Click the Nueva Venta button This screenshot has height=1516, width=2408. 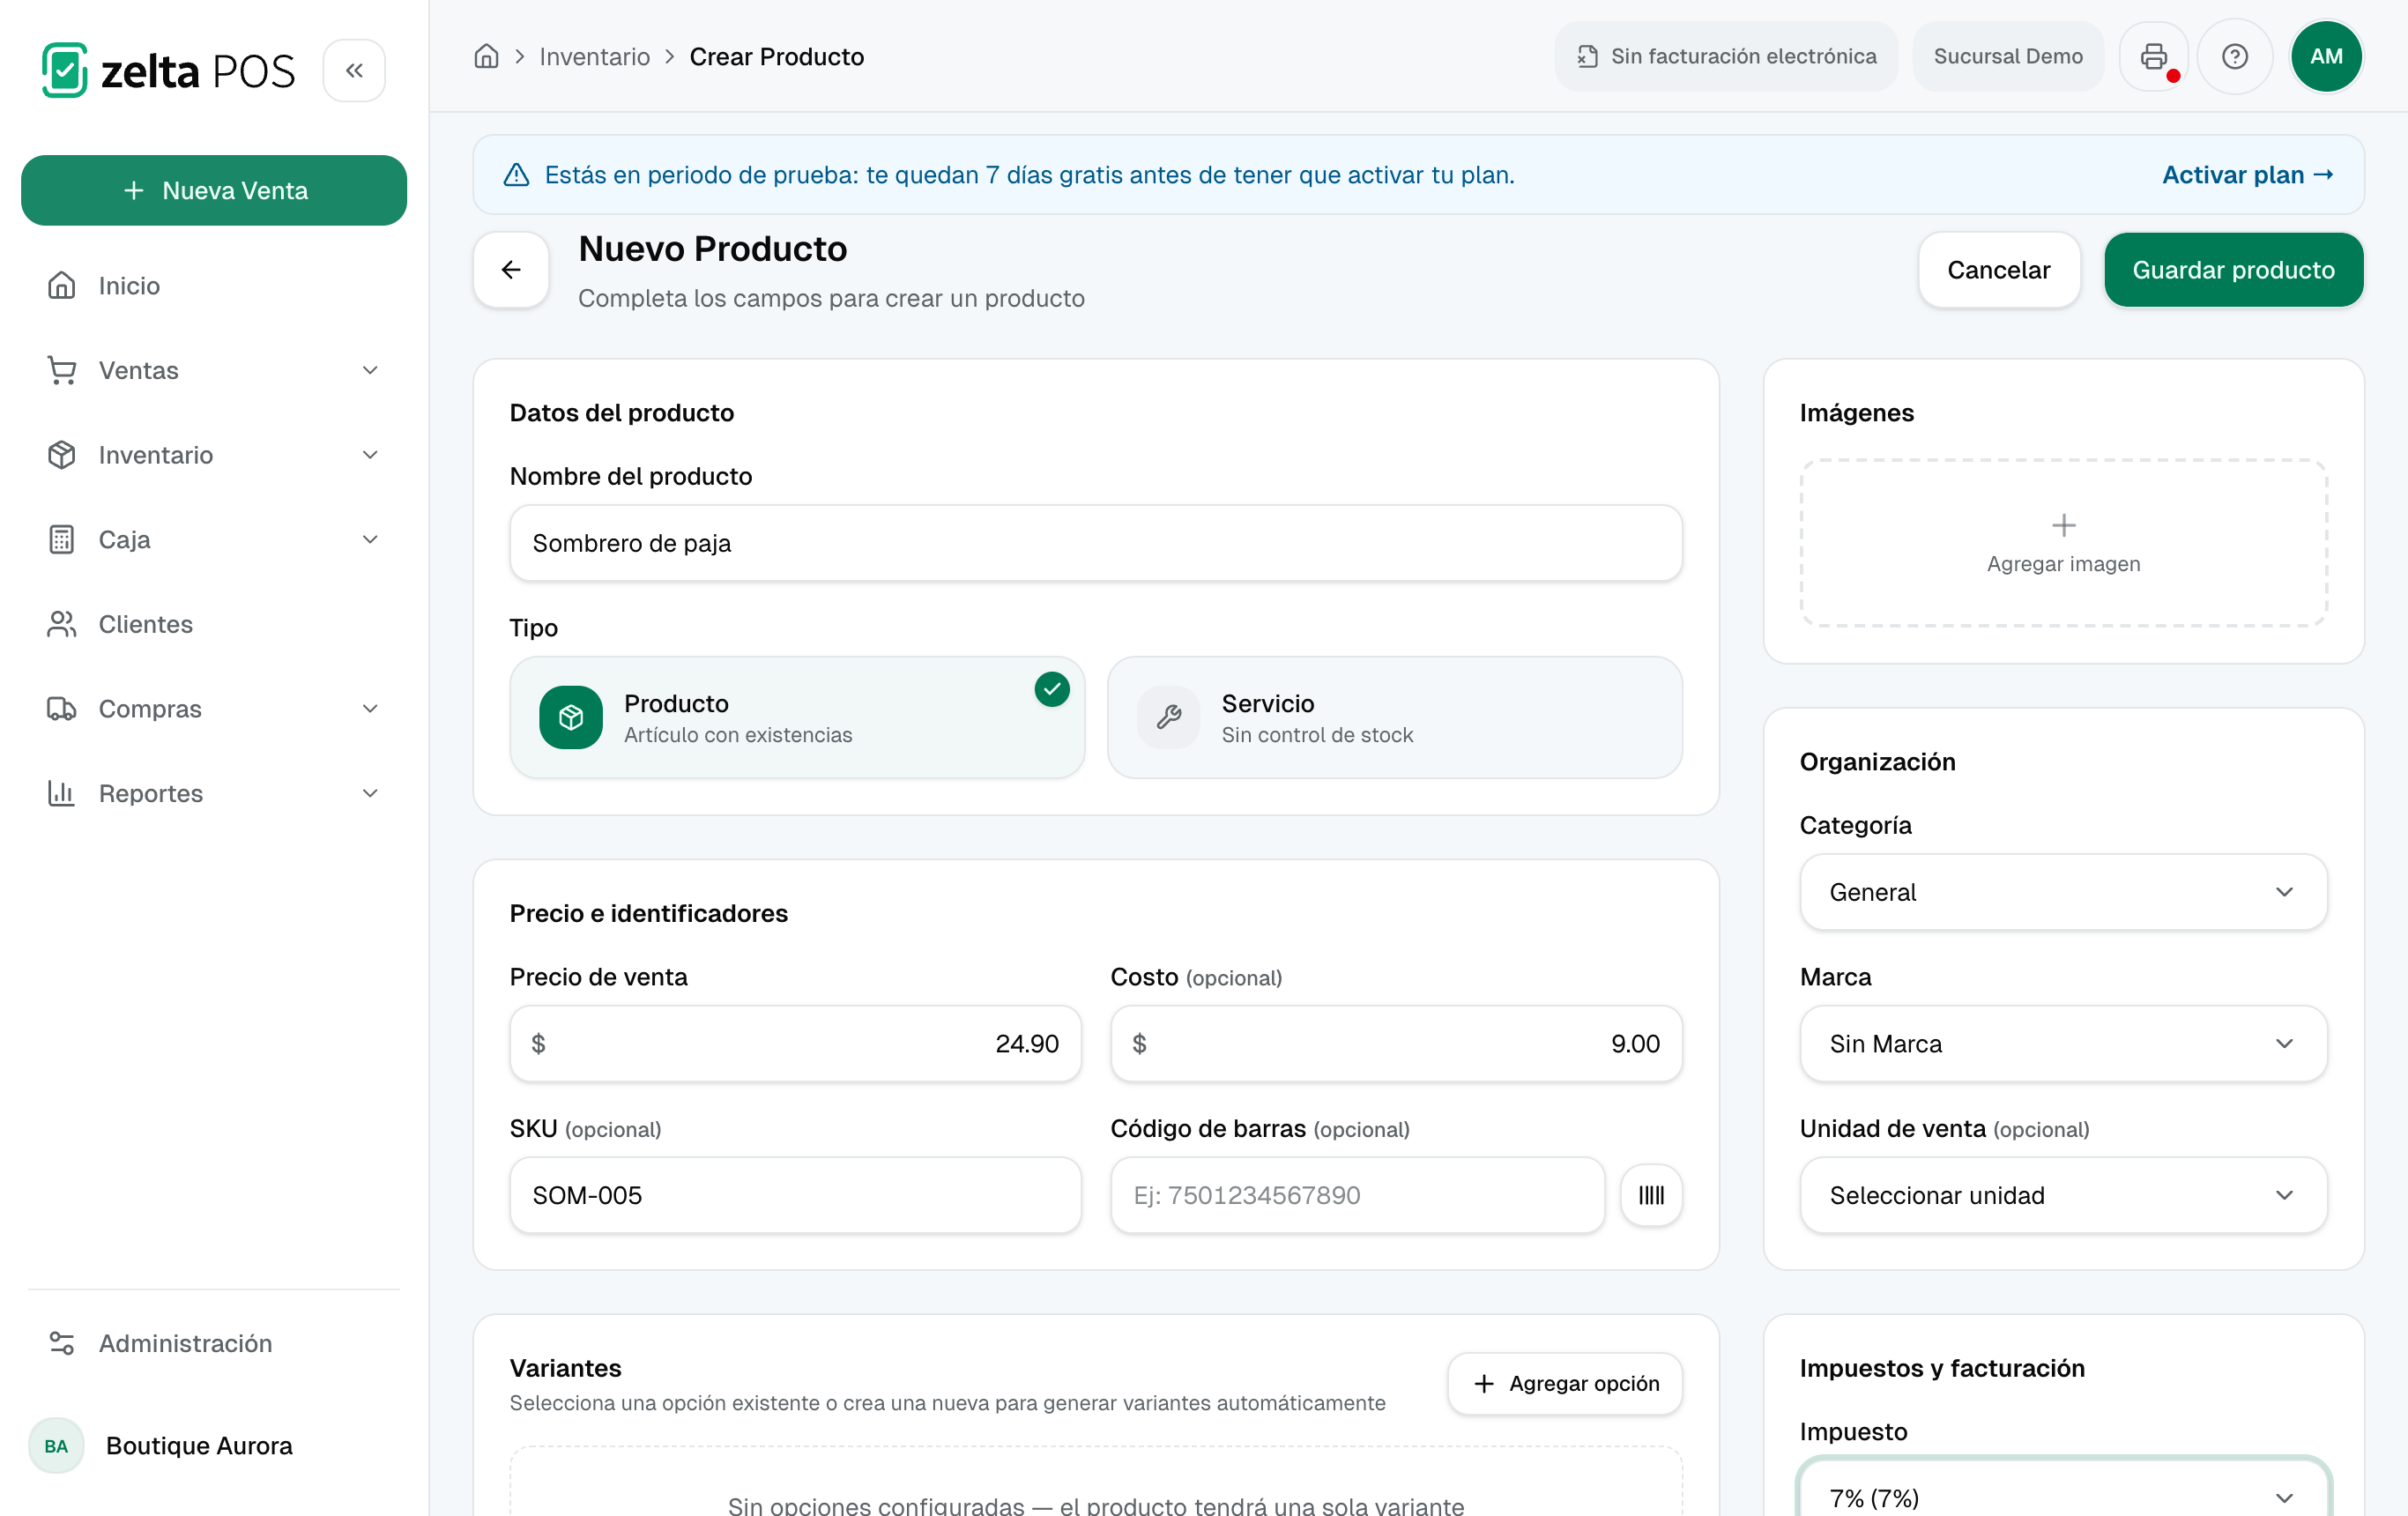point(214,190)
